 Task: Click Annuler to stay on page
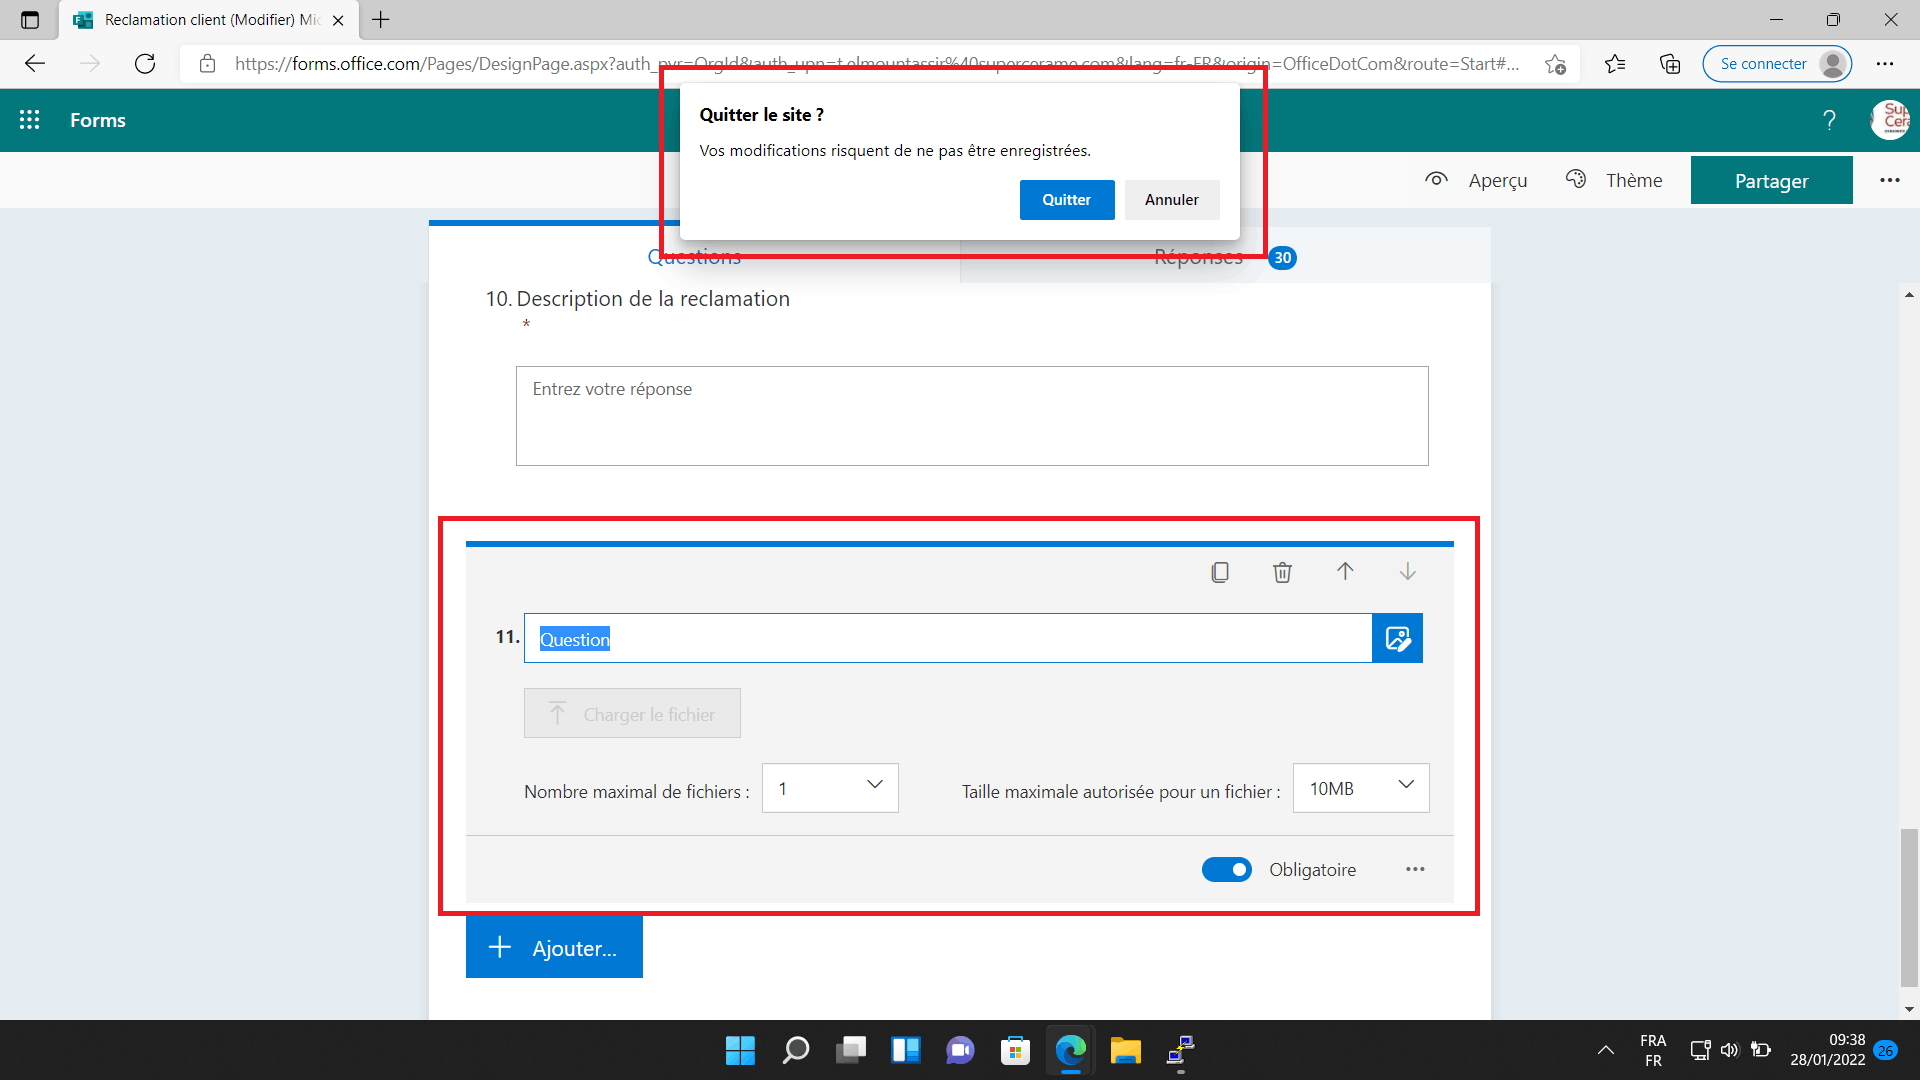1171,200
